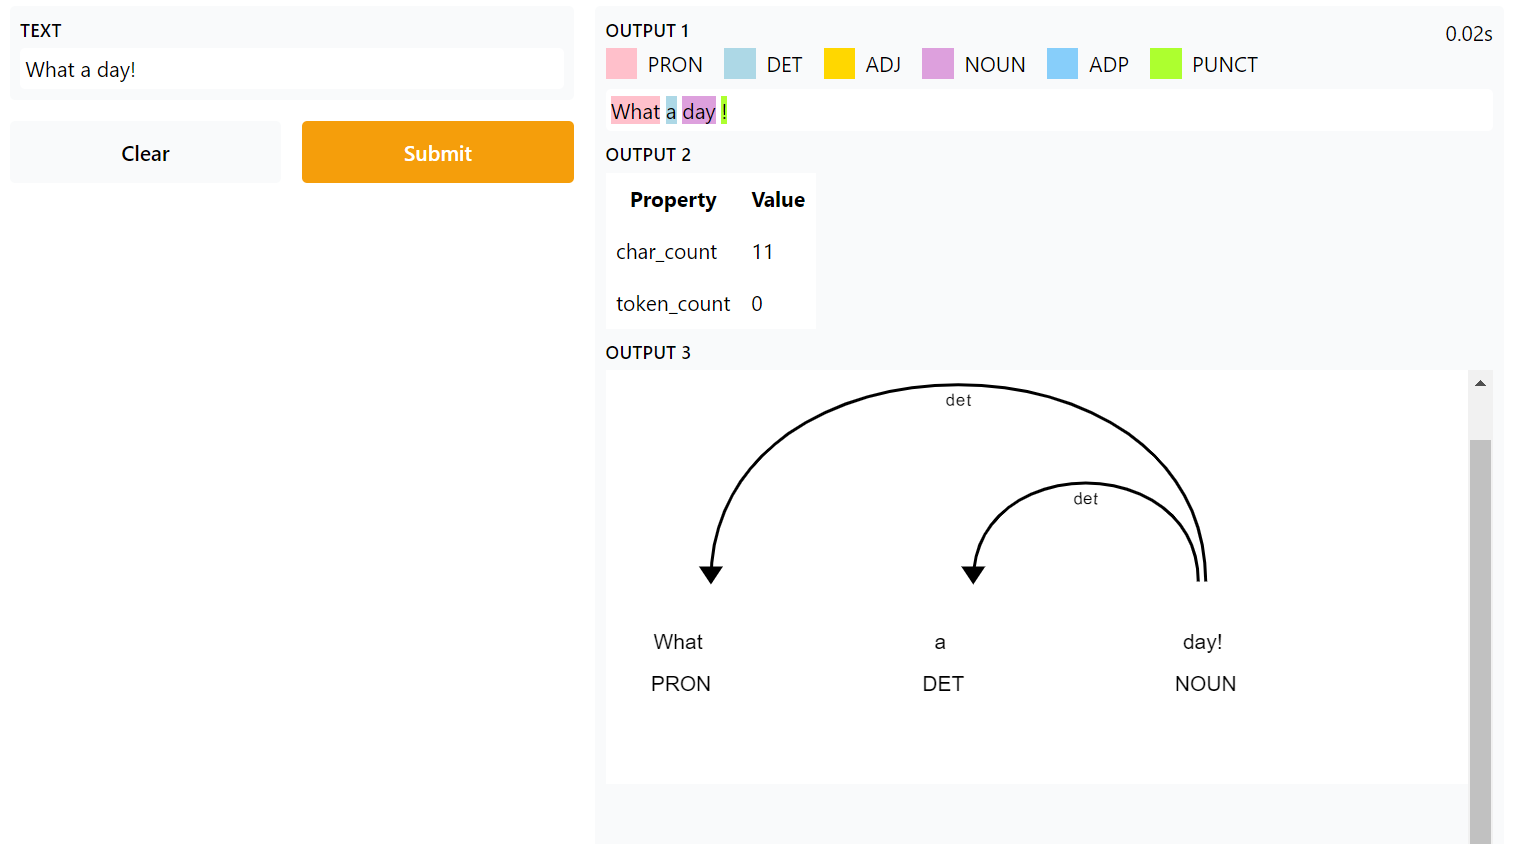Image resolution: width=1514 pixels, height=844 pixels.
Task: Click the Property column header
Action: tap(673, 199)
